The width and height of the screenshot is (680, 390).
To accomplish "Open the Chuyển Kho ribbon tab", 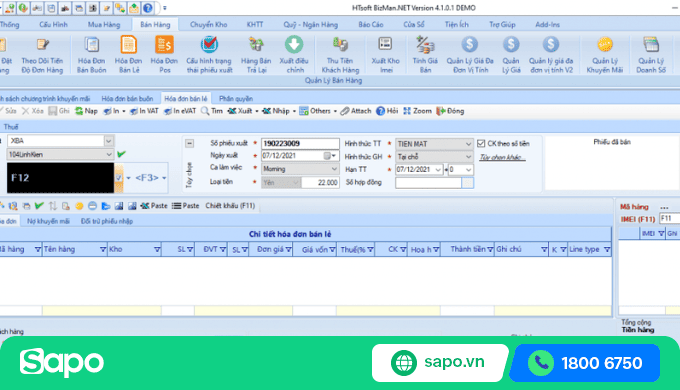I will click(x=209, y=24).
